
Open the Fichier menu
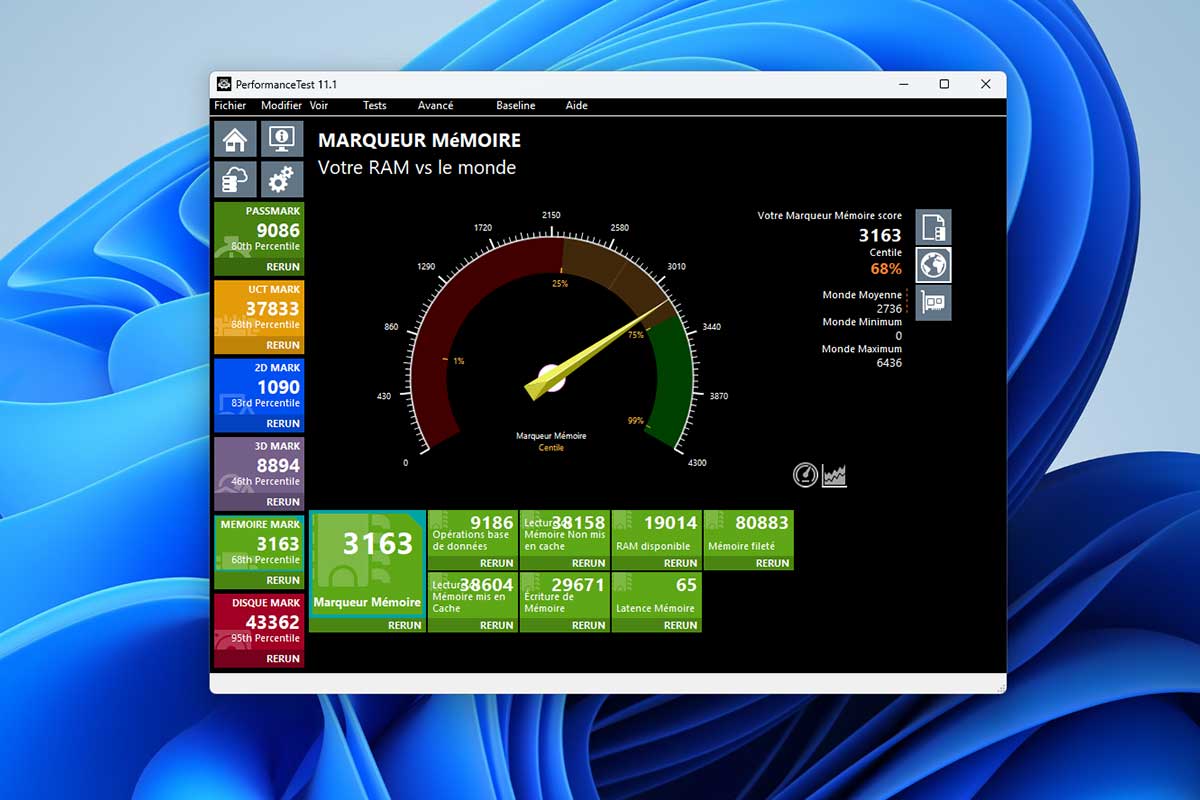230,106
